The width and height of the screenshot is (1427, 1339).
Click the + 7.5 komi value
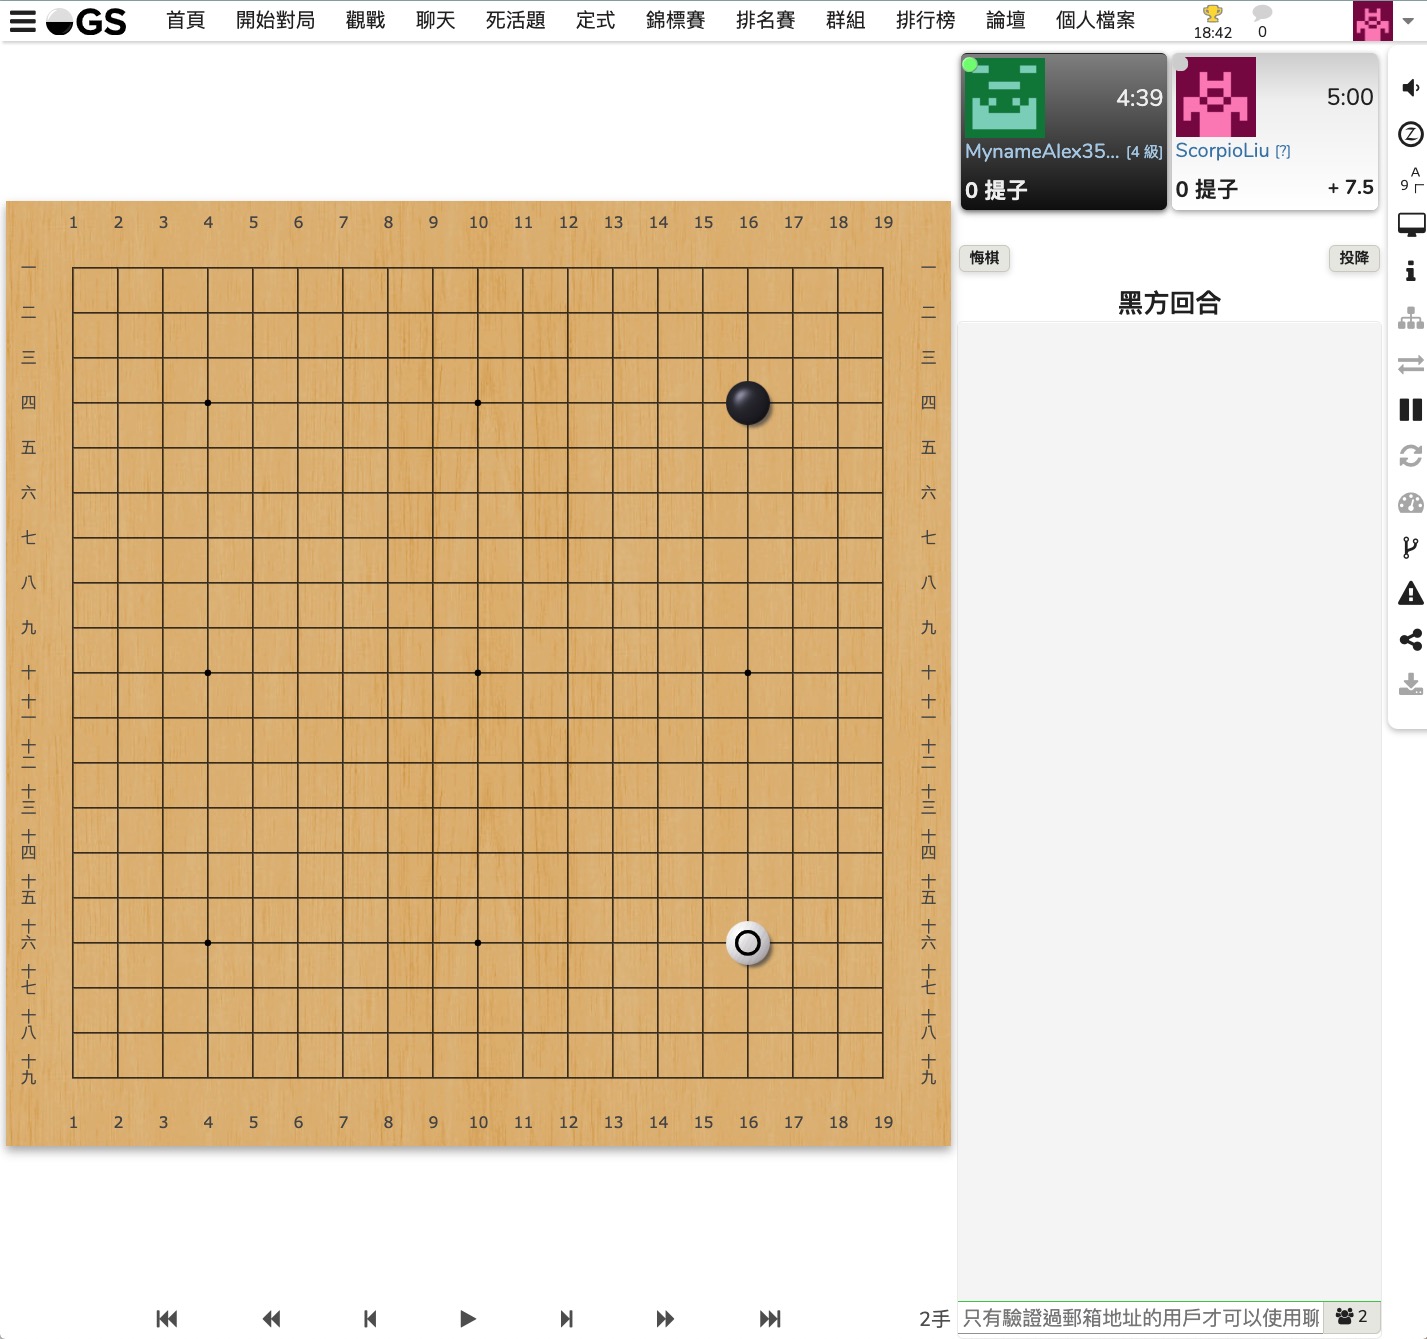1350,187
